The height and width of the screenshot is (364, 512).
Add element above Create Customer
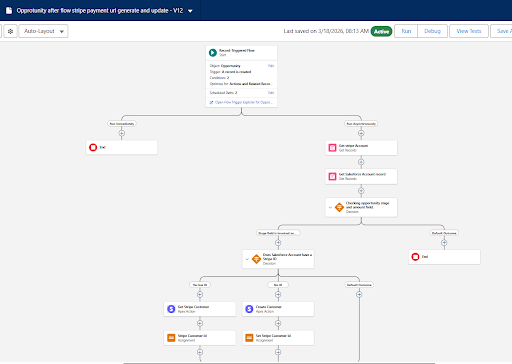tap(278, 295)
